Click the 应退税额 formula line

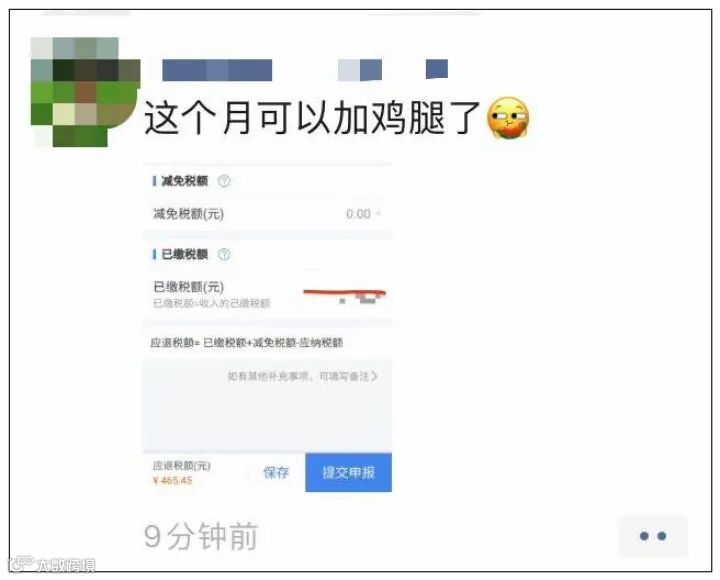click(x=247, y=343)
